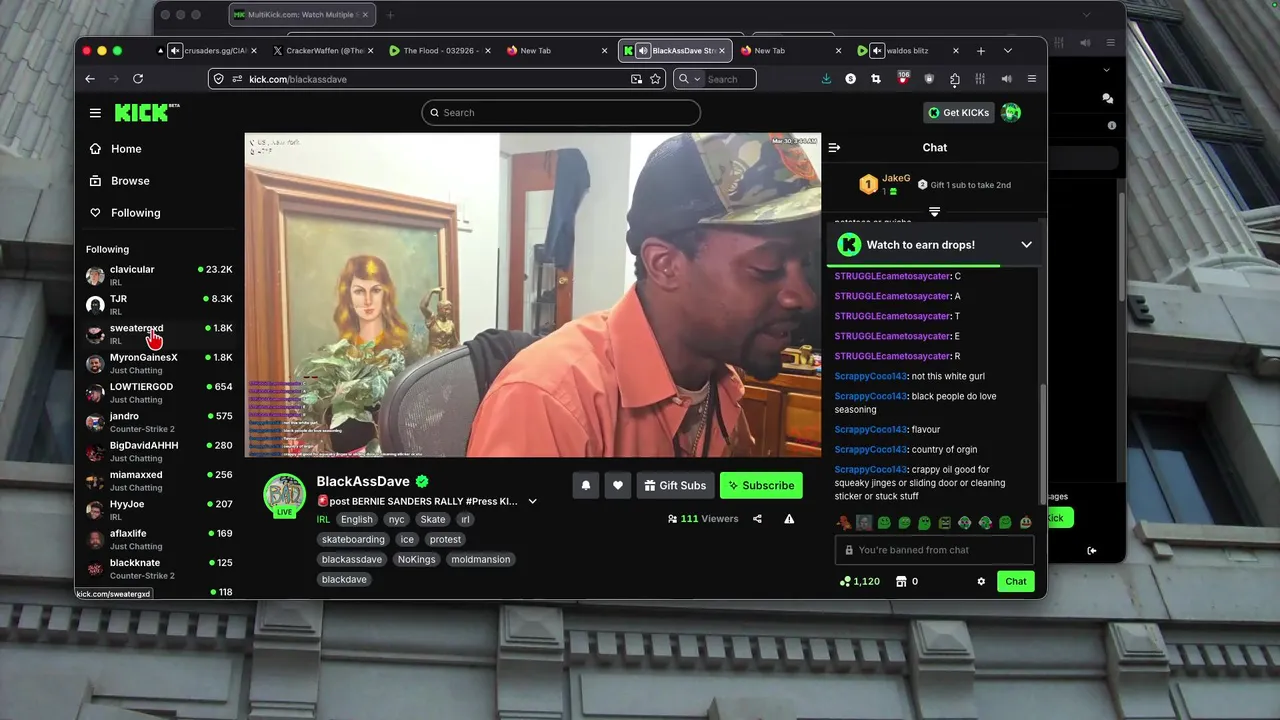1280x720 pixels.
Task: Bookmark this page with the star icon
Action: pos(656,79)
